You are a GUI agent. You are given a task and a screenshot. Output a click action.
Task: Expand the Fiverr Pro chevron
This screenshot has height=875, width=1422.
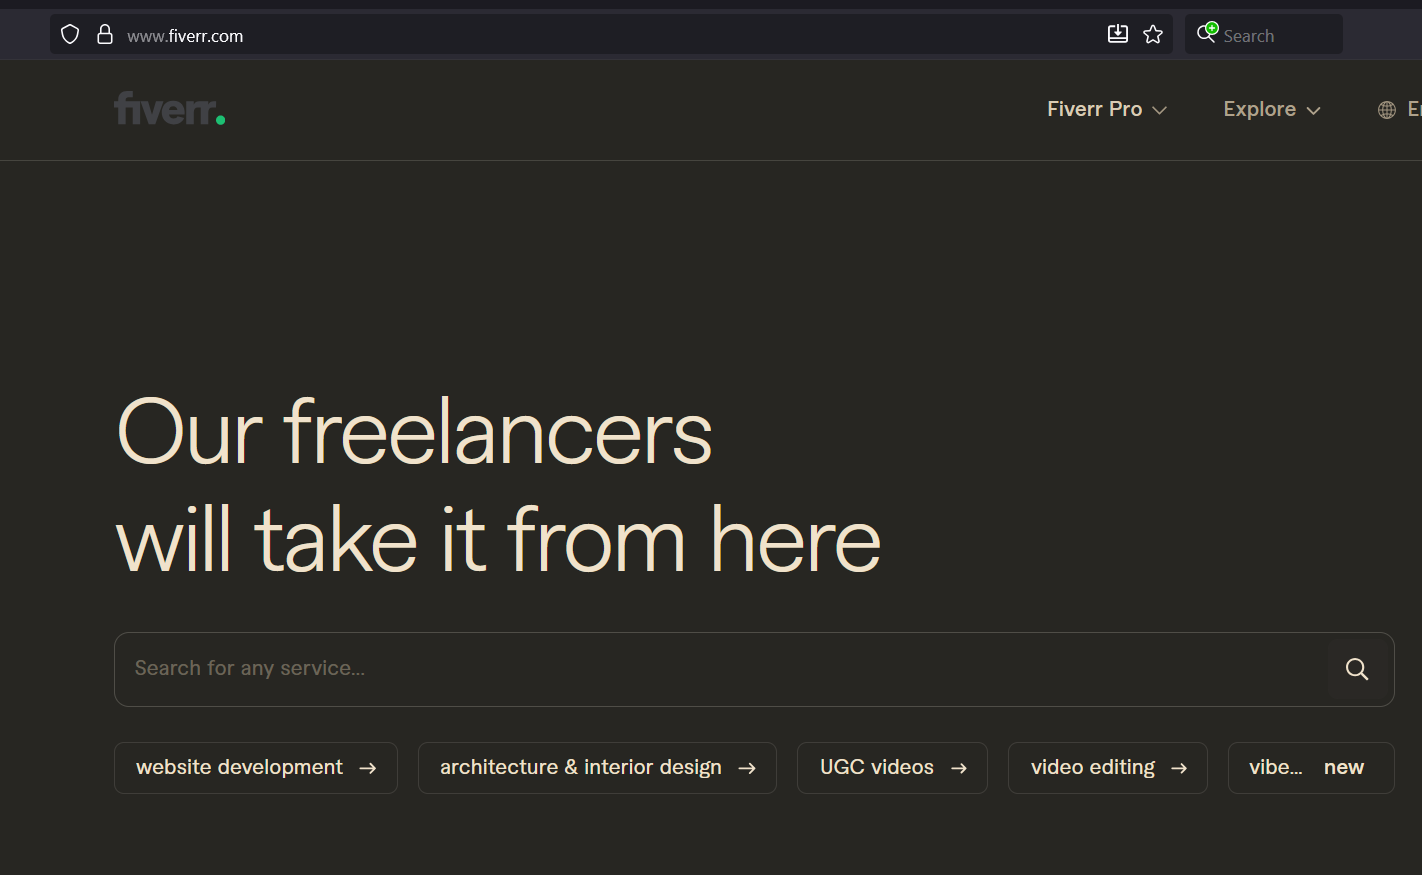pos(1160,110)
